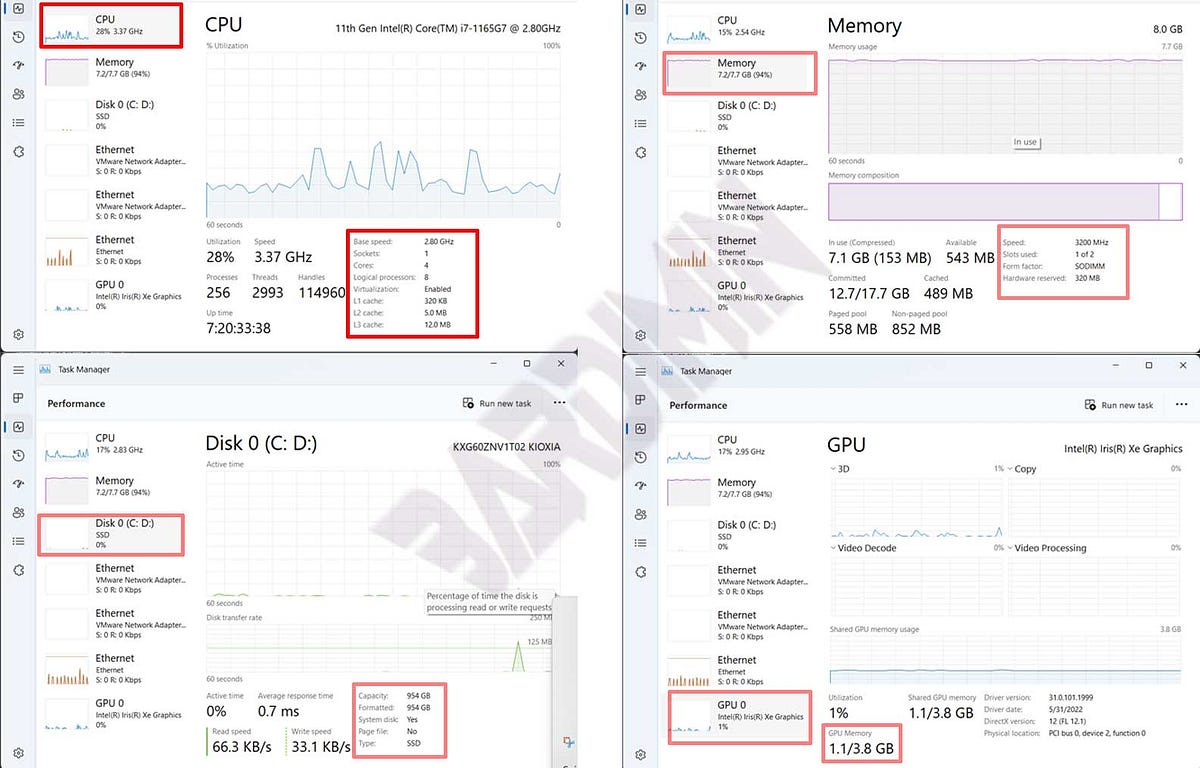Click the Memory composition bar in Memory view

[1005, 202]
